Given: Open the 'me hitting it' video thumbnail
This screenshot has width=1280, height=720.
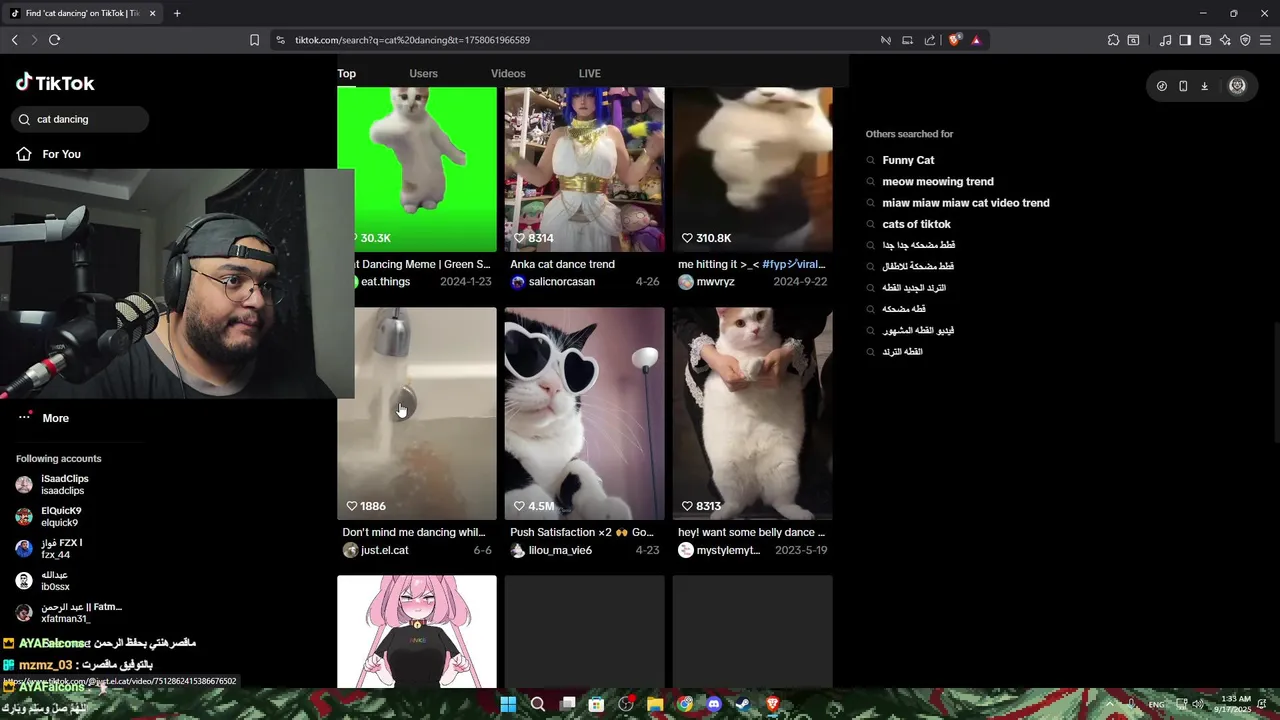Looking at the screenshot, I should point(752,168).
